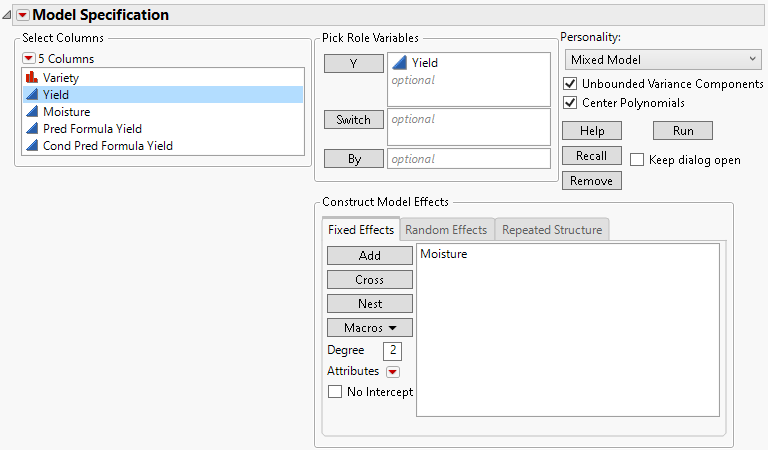Click the Y role button
768x450 pixels.
pyautogui.click(x=354, y=64)
